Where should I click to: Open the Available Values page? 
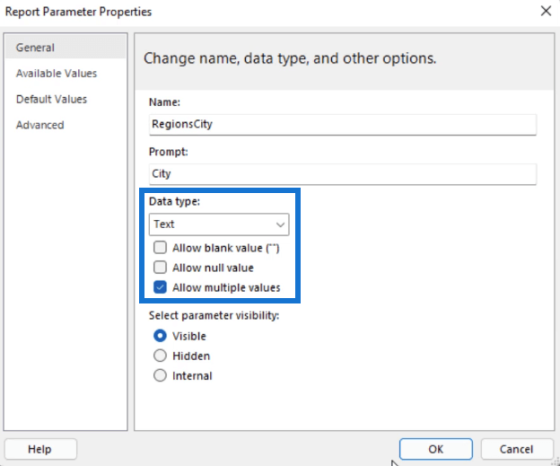pos(56,73)
